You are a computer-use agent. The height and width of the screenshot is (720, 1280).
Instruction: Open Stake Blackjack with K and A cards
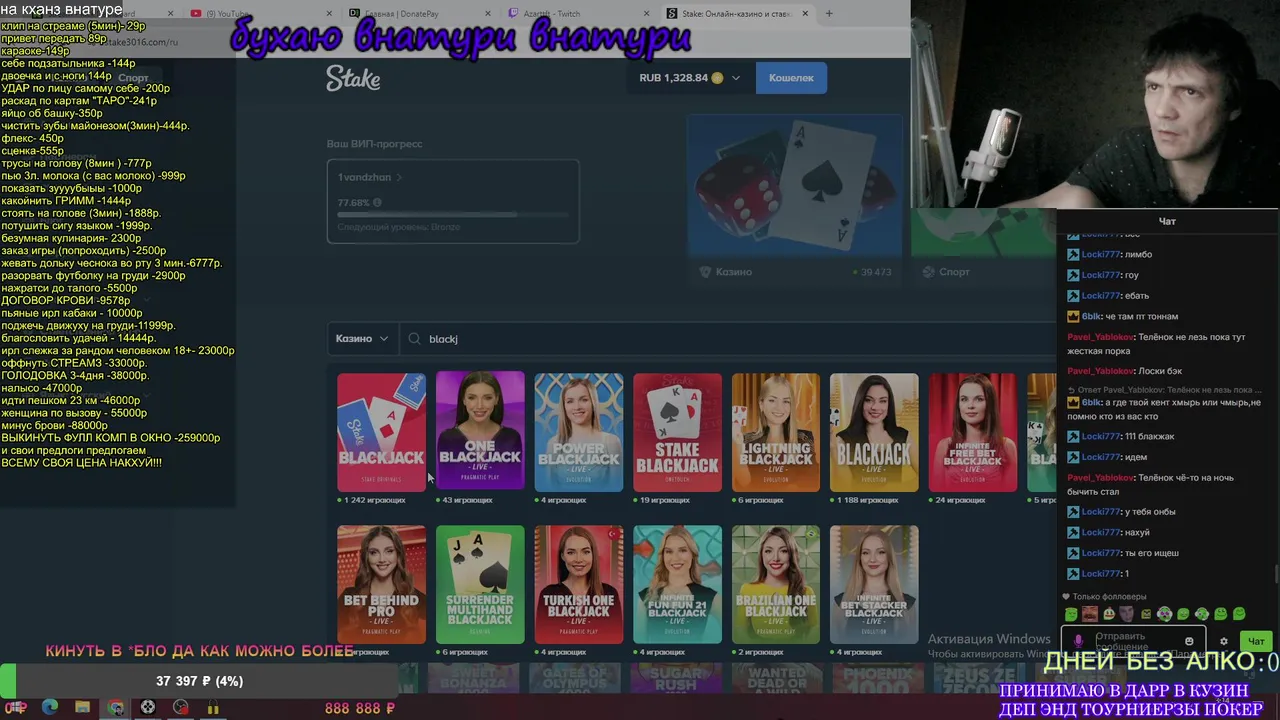pos(677,432)
